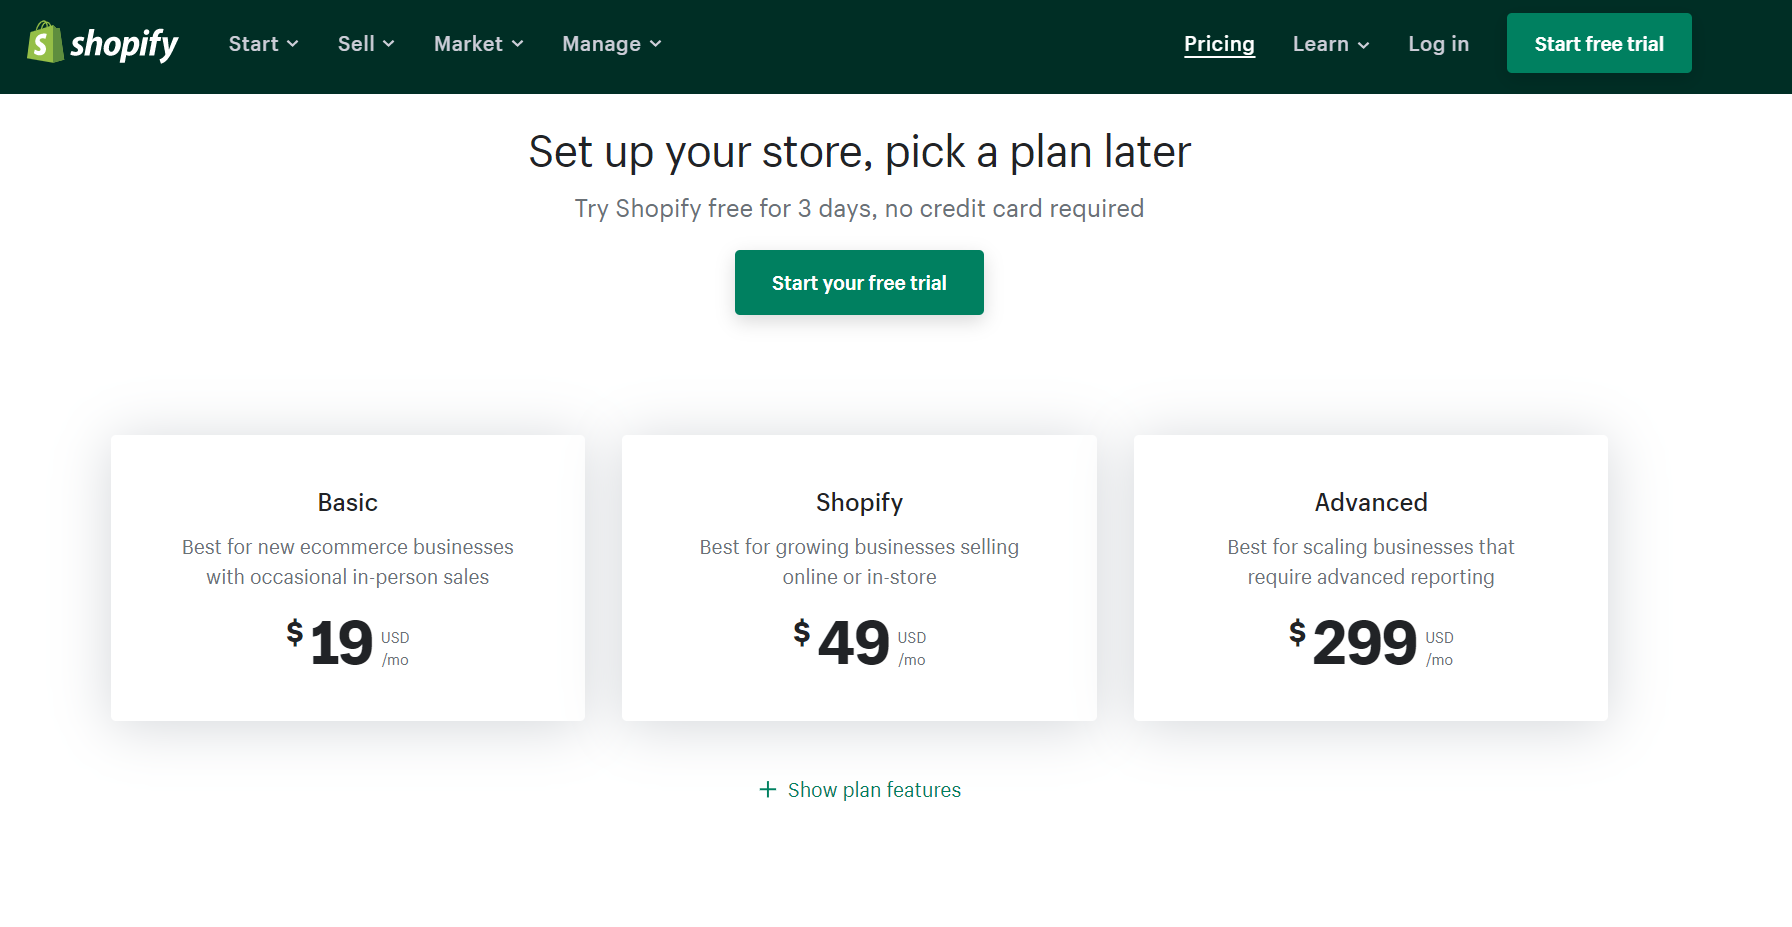The image size is (1792, 927).
Task: Select the Basic plan card title
Action: coord(348,502)
